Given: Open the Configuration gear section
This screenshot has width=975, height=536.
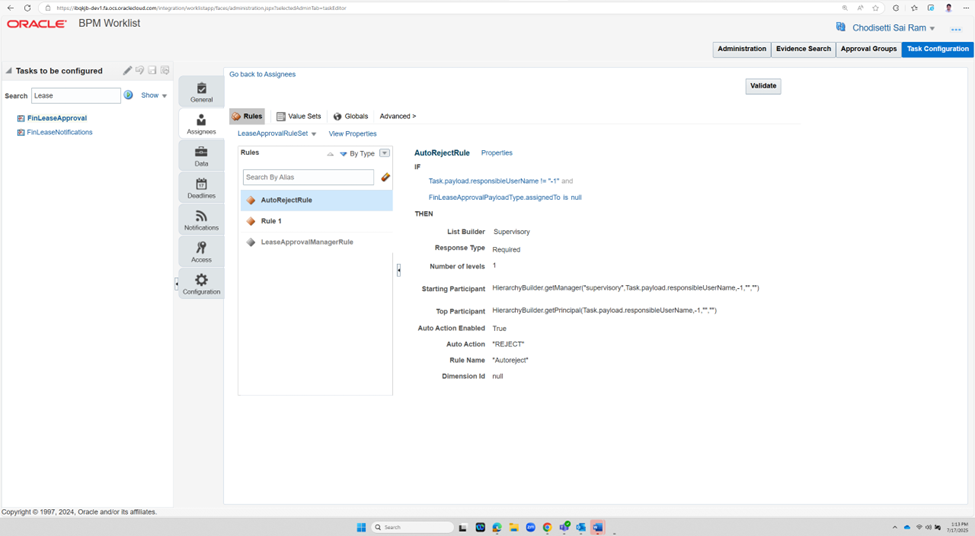Looking at the screenshot, I should [x=201, y=284].
